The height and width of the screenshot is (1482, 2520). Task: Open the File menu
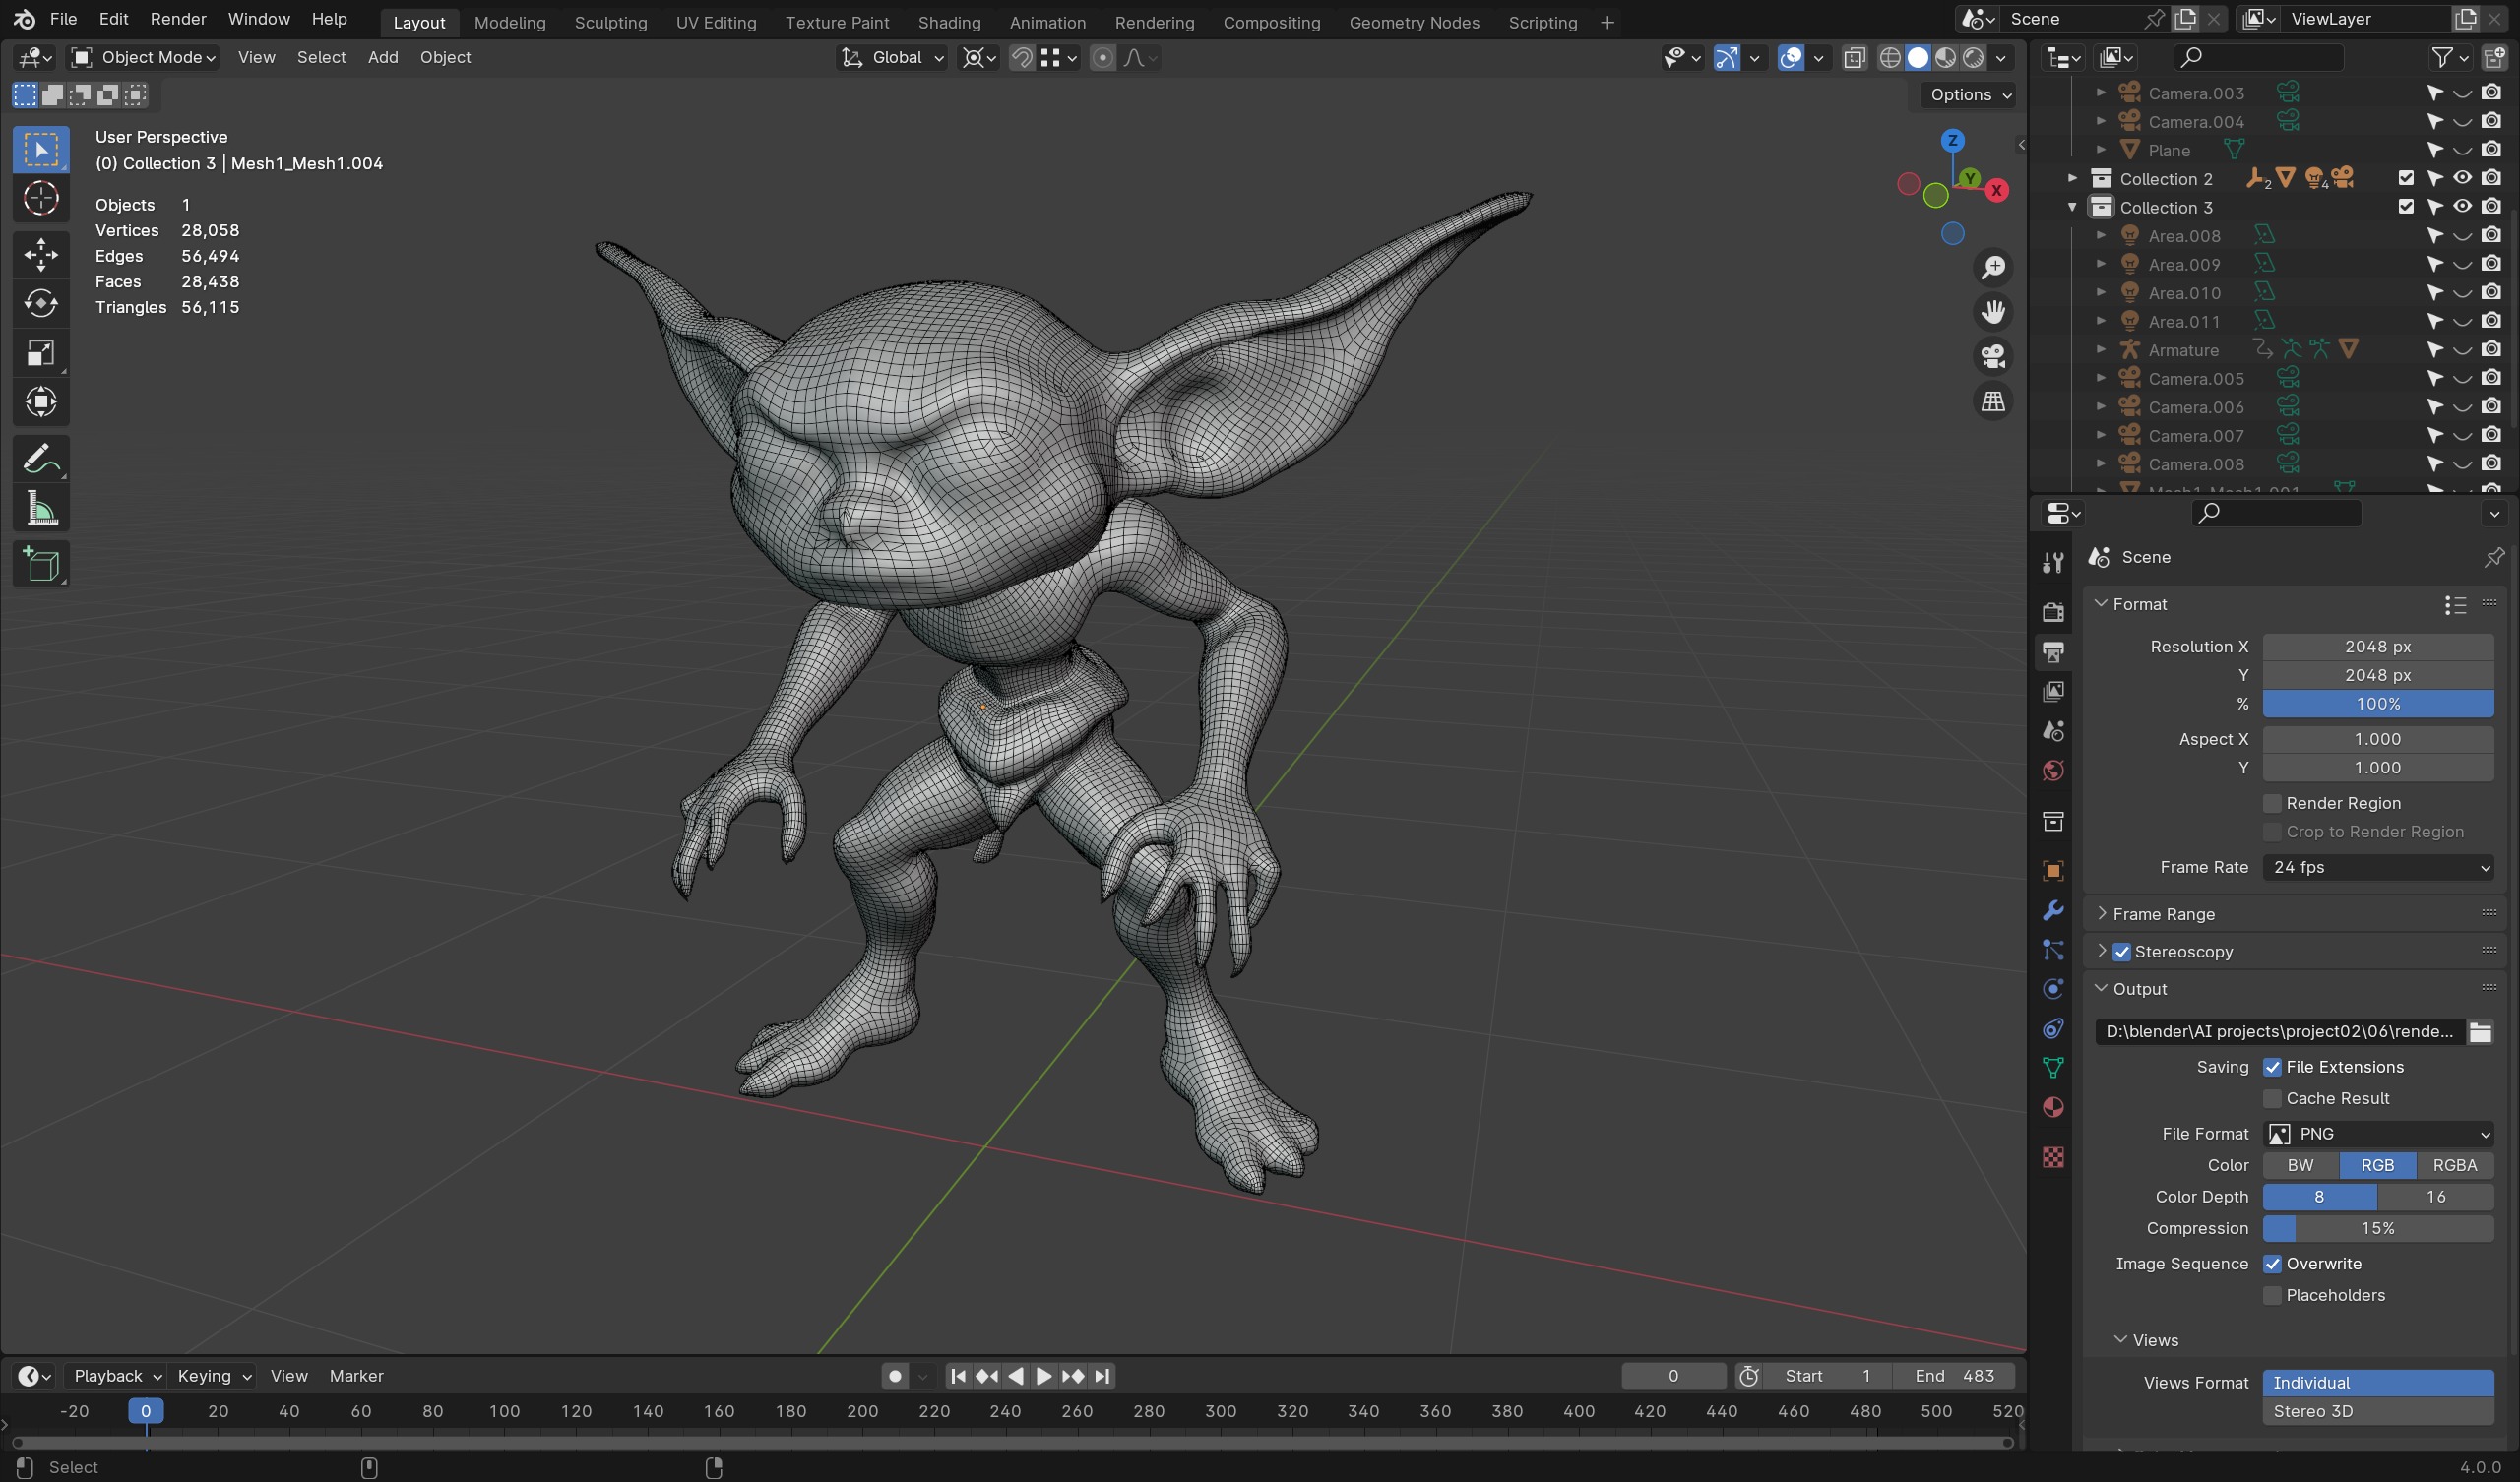pos(63,19)
